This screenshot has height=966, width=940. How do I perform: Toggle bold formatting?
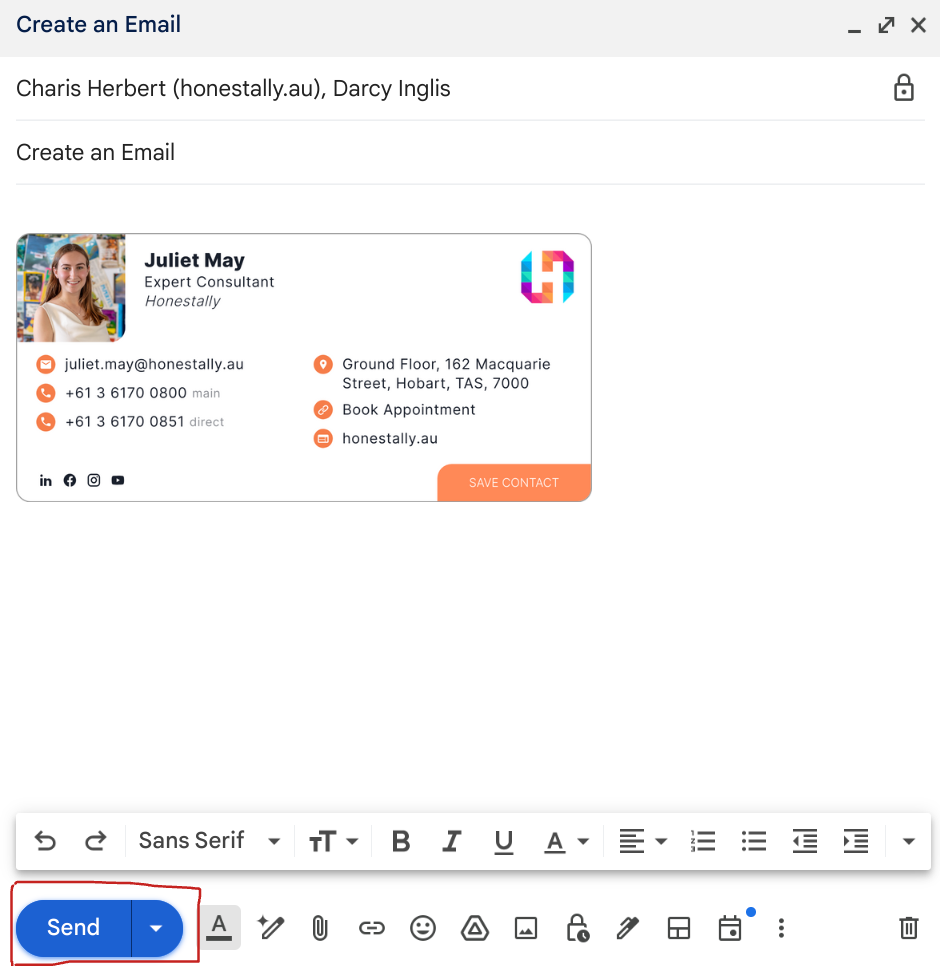[x=401, y=841]
